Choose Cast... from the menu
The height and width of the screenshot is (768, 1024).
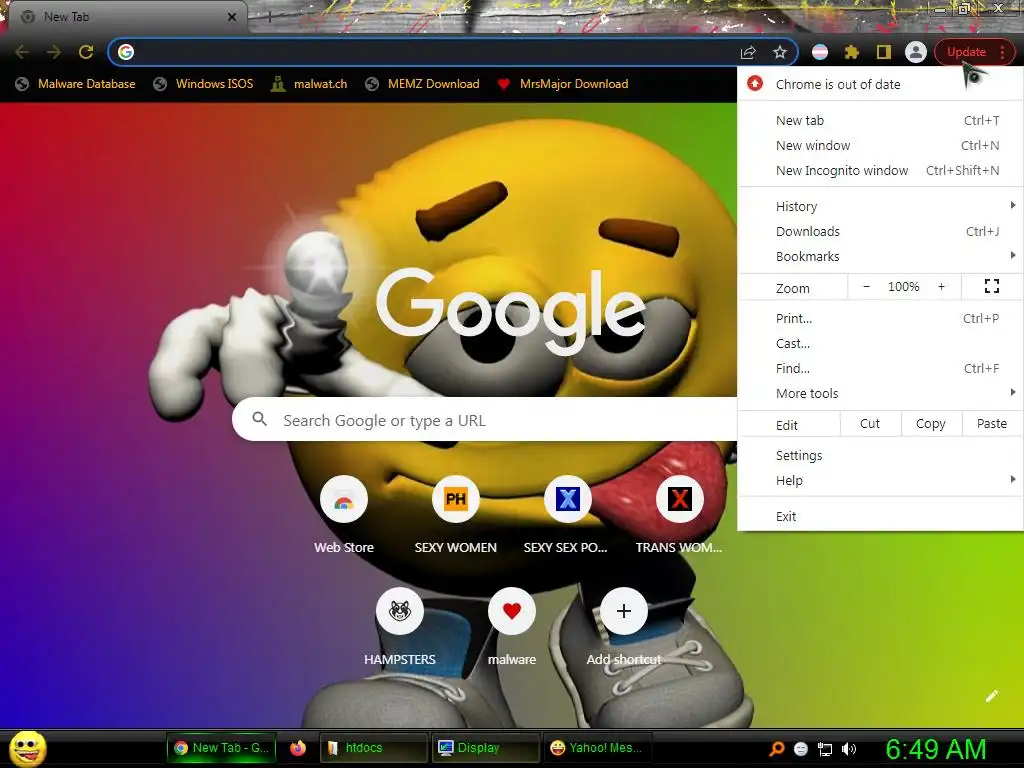[880, 343]
